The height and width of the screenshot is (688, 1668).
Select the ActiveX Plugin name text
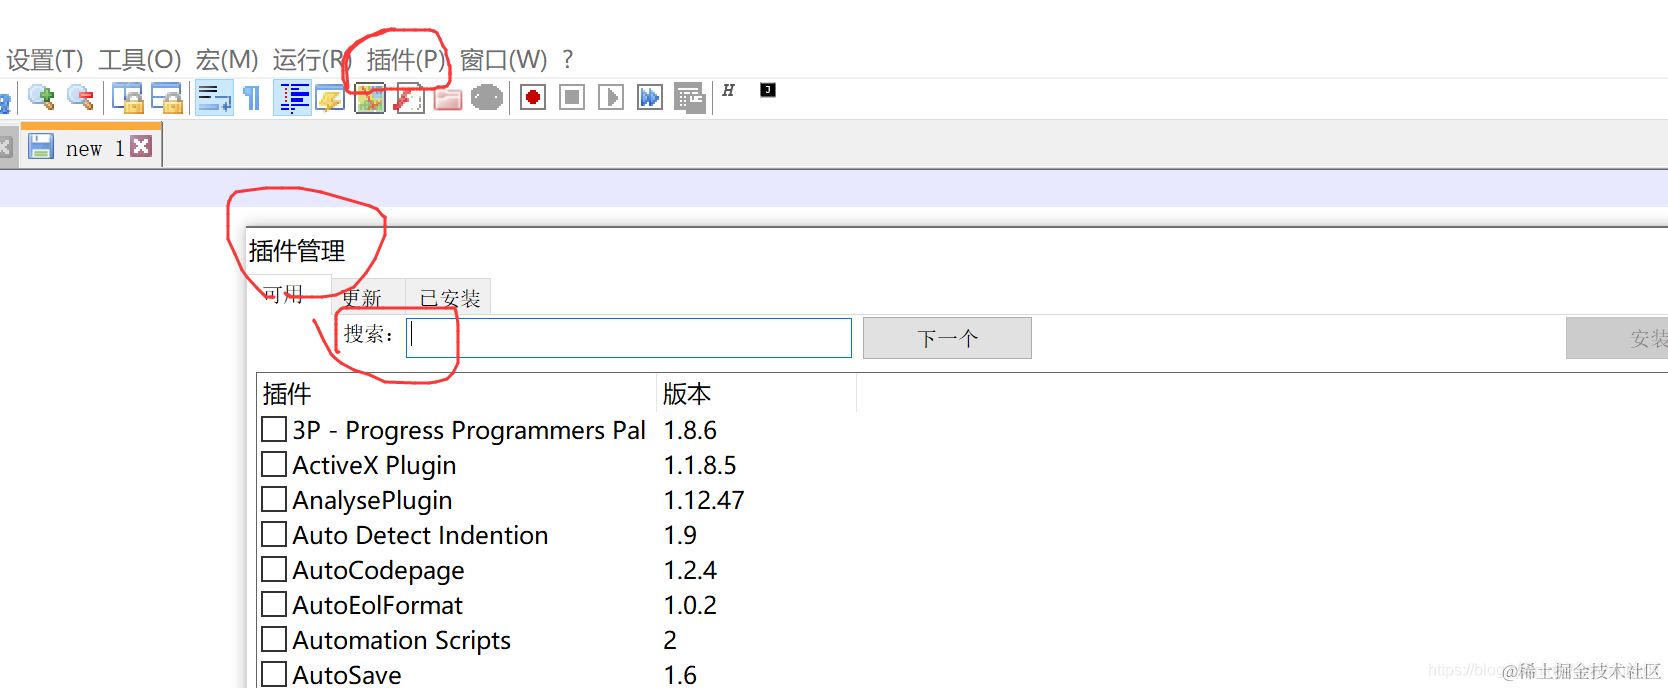(x=374, y=466)
